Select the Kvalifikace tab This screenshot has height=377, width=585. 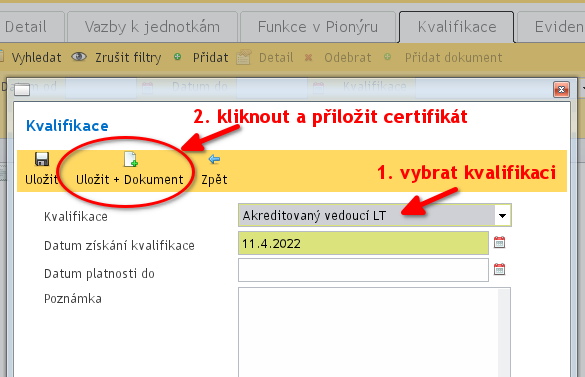tap(457, 27)
